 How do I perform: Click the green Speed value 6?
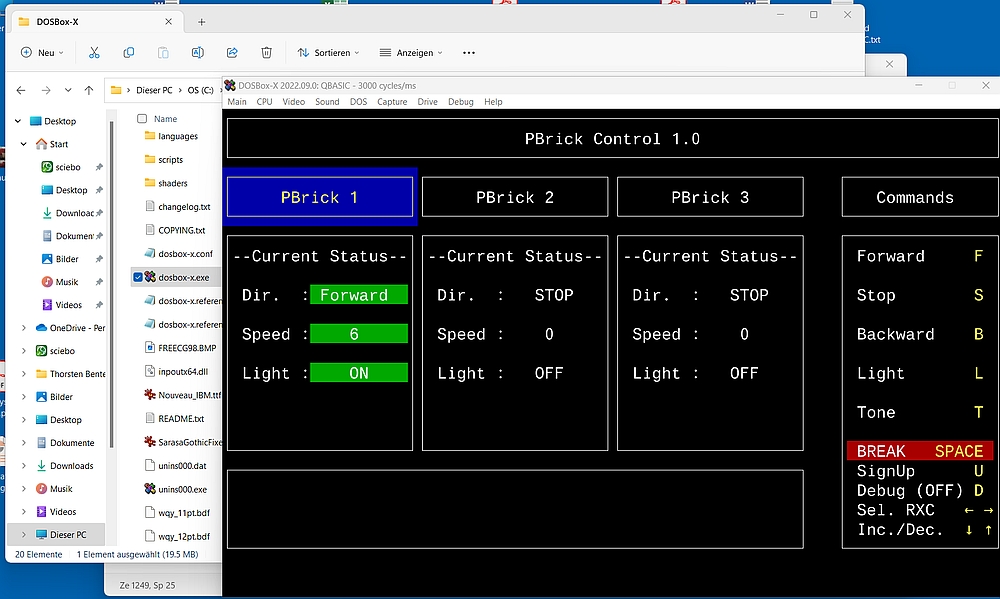(359, 334)
